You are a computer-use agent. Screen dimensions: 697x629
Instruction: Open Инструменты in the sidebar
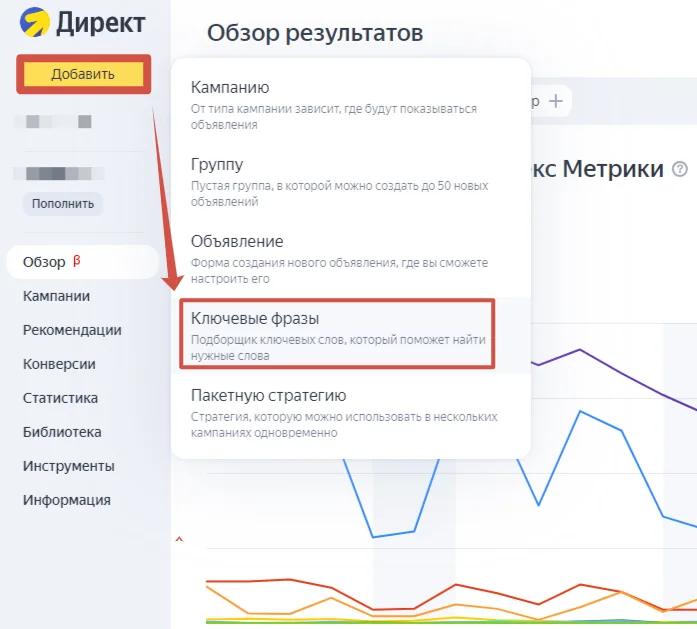click(x=69, y=466)
